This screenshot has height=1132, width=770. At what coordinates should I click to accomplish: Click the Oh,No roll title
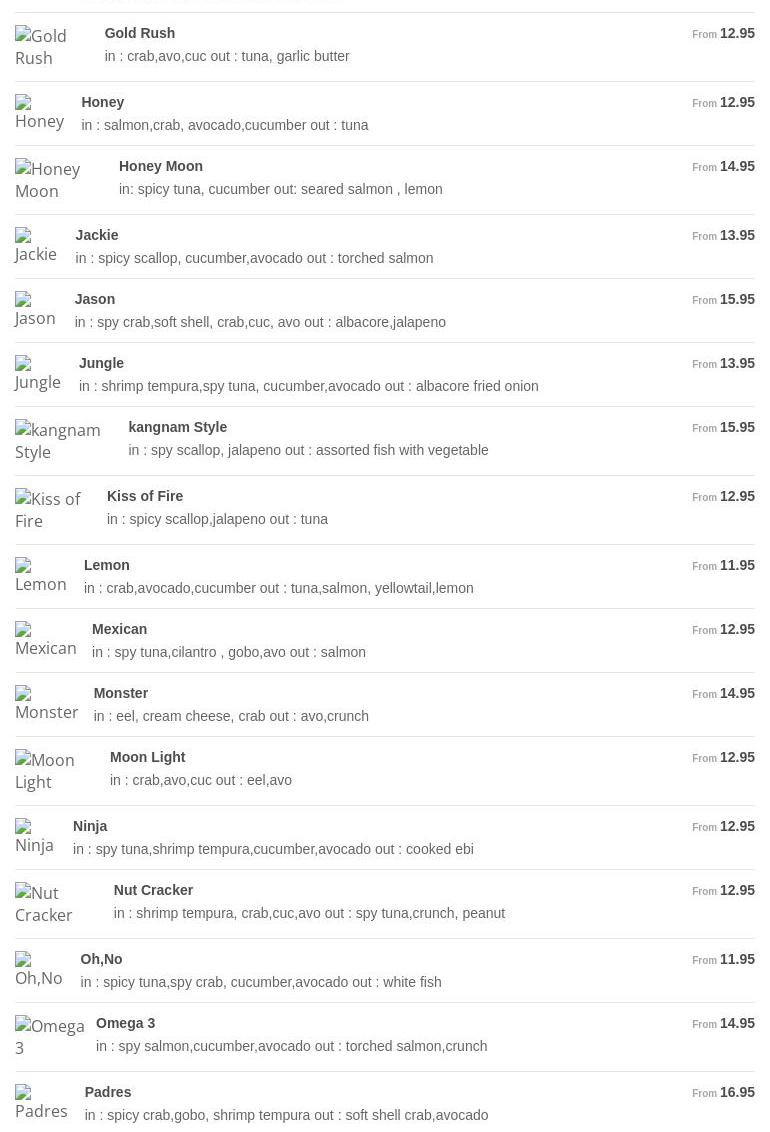(101, 959)
